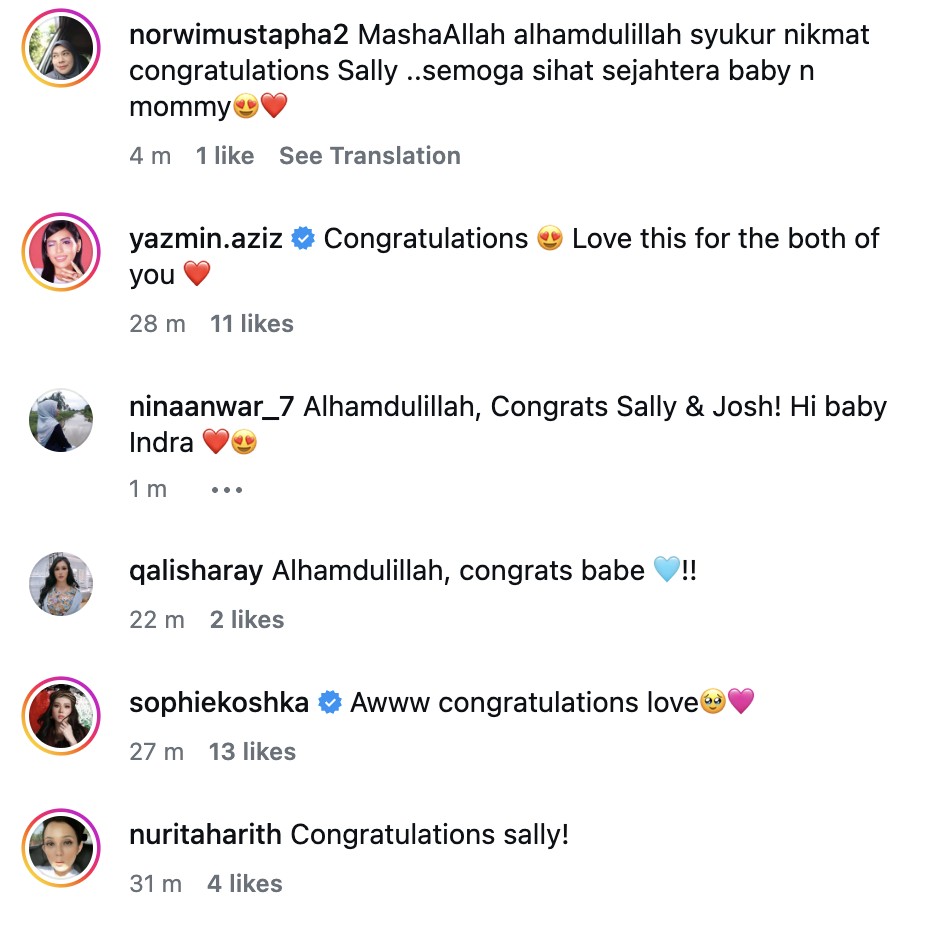Click See Translation on norwimustapha2's comment

369,156
